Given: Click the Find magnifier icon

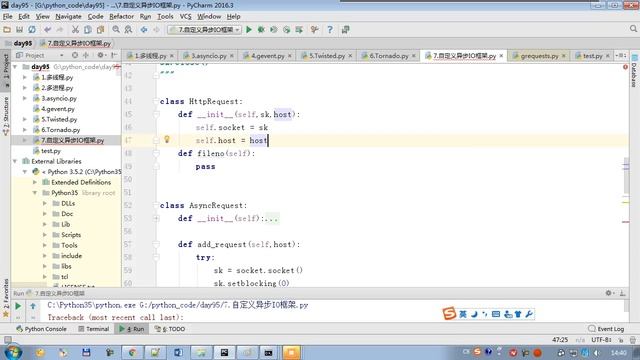Looking at the screenshot, I should 116,30.
